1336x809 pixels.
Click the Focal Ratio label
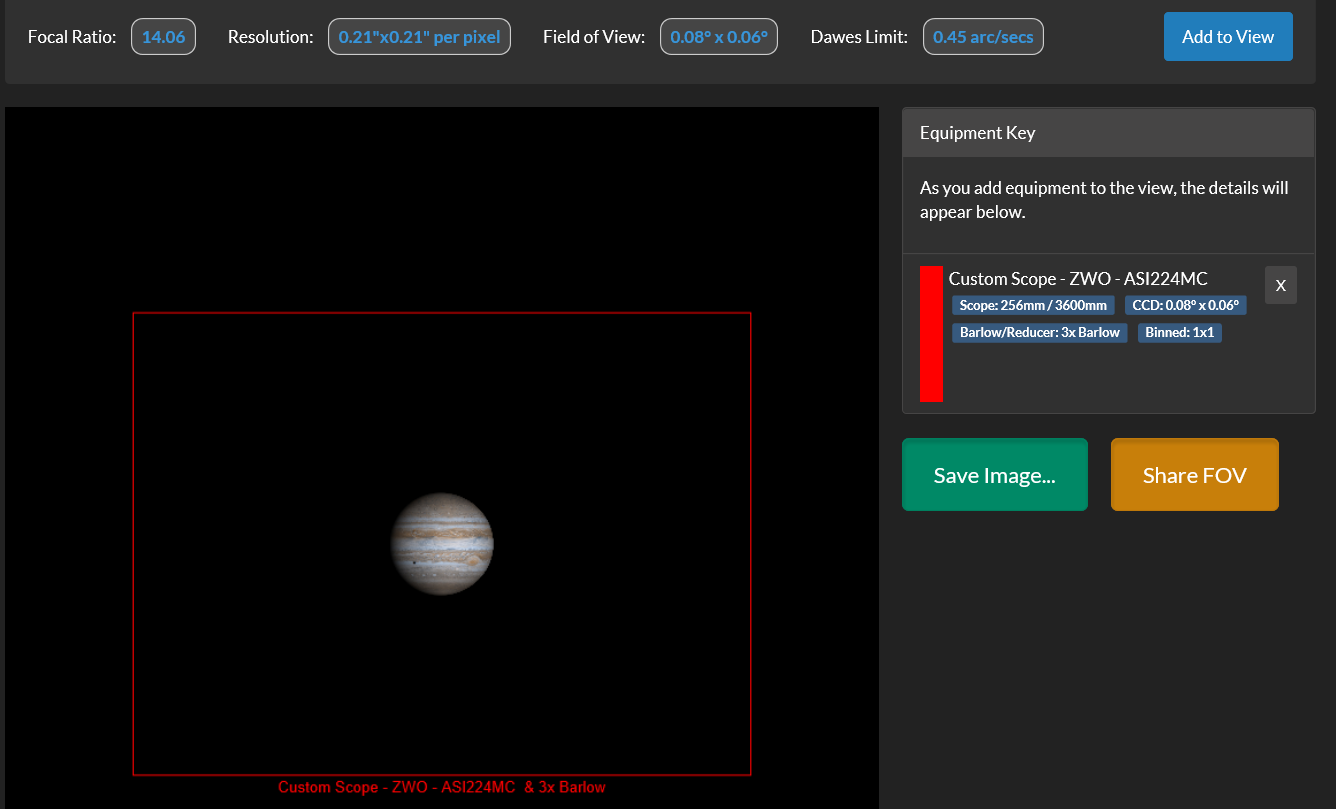coord(72,37)
